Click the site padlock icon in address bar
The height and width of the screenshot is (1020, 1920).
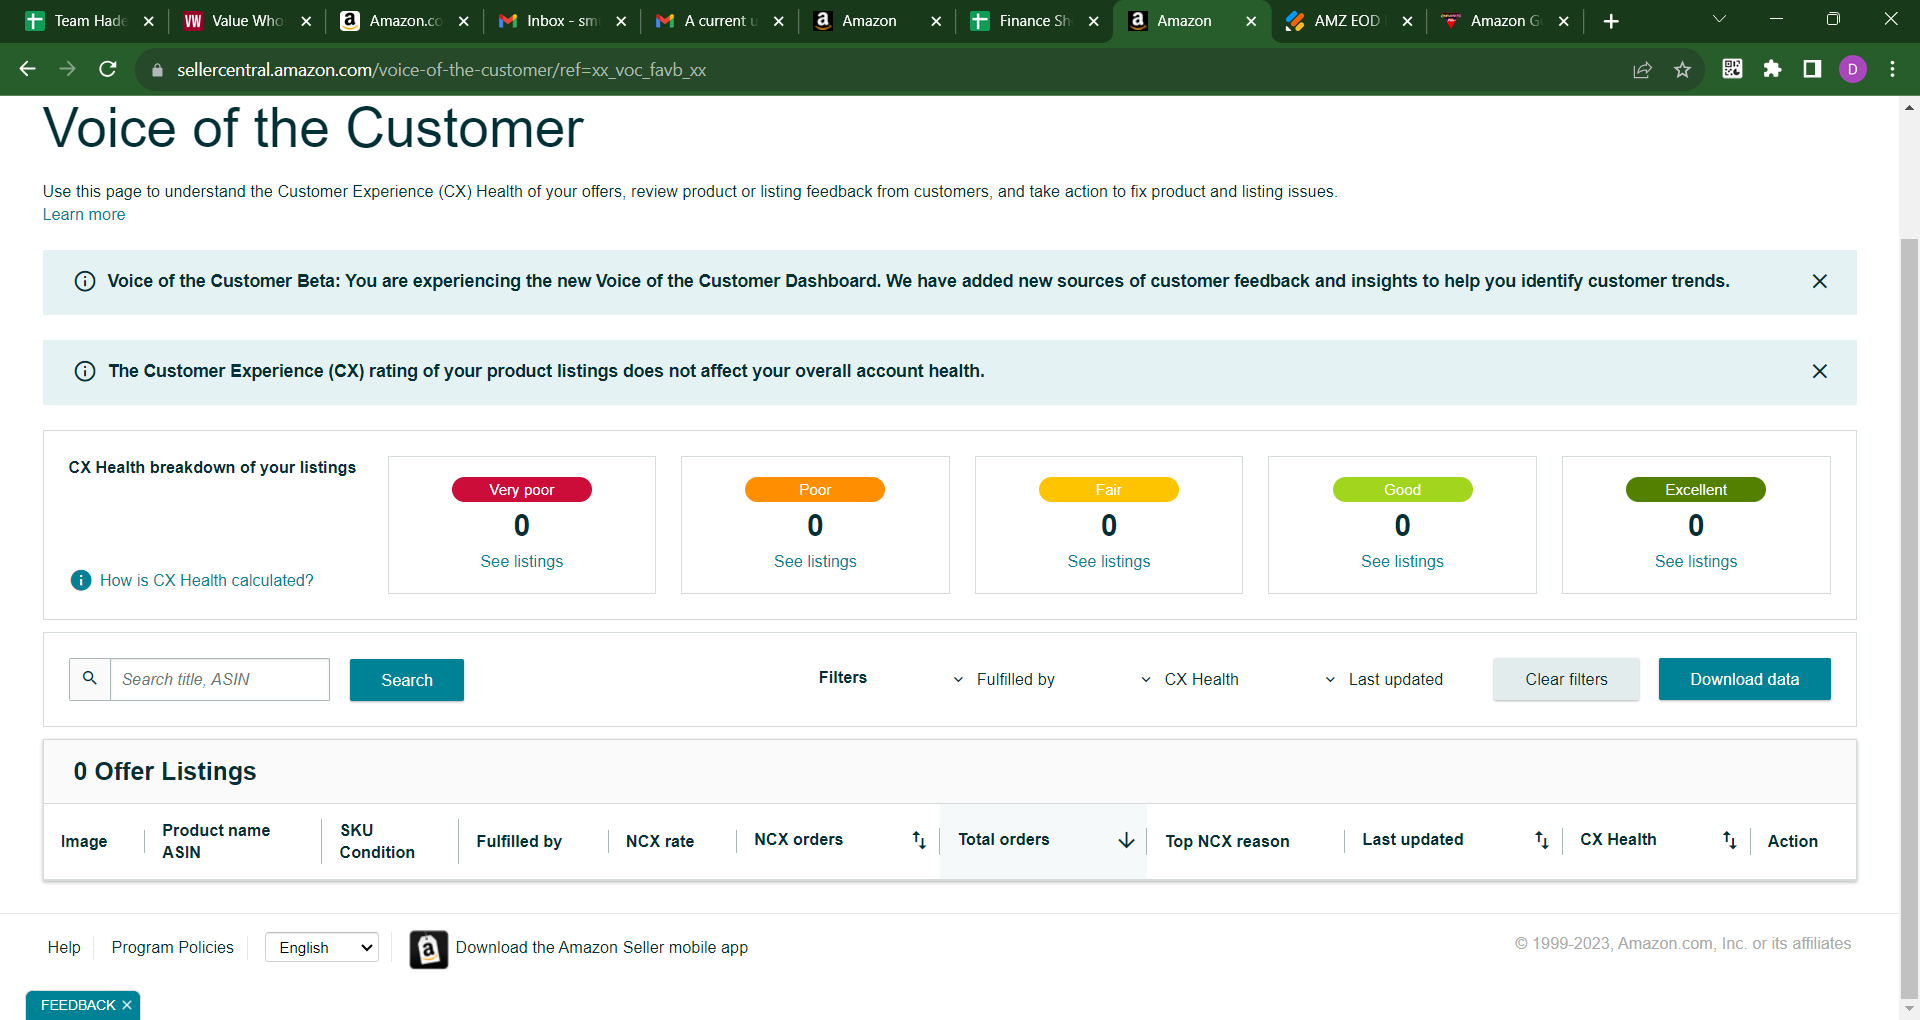pyautogui.click(x=156, y=70)
